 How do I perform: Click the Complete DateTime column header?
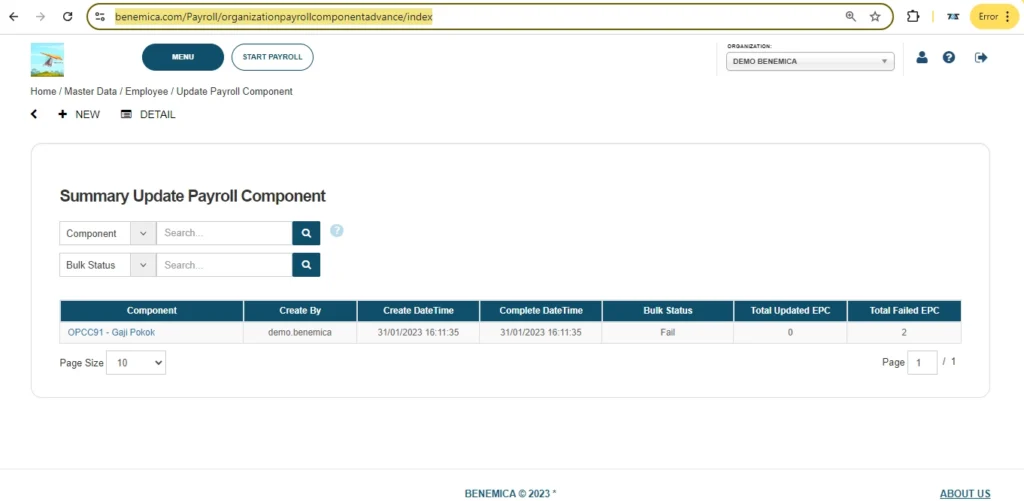pos(541,311)
